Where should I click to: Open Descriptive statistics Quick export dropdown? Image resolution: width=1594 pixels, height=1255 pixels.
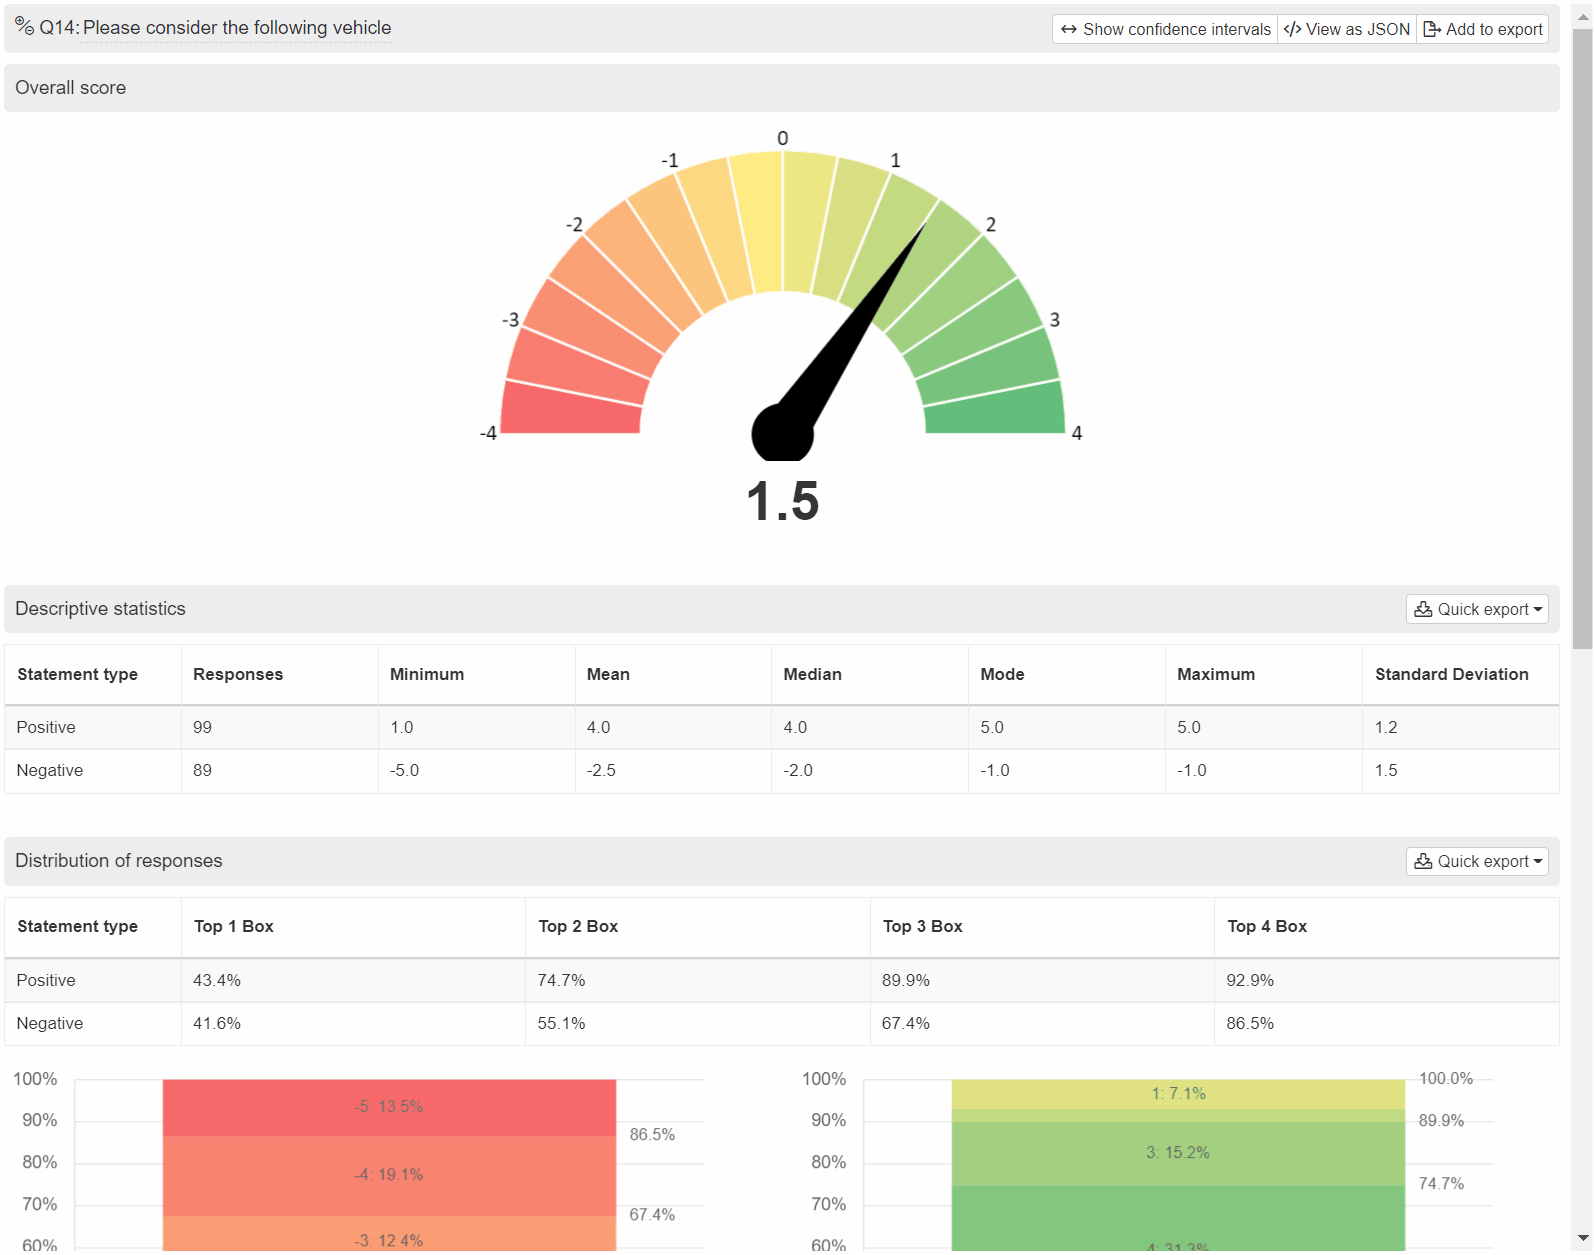pos(1477,609)
